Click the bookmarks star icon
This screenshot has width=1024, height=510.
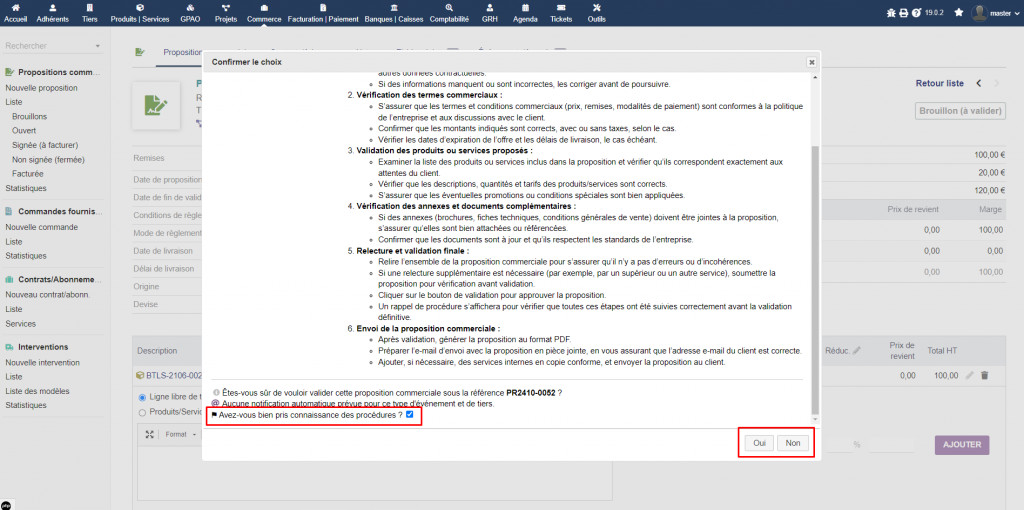pyautogui.click(x=959, y=12)
